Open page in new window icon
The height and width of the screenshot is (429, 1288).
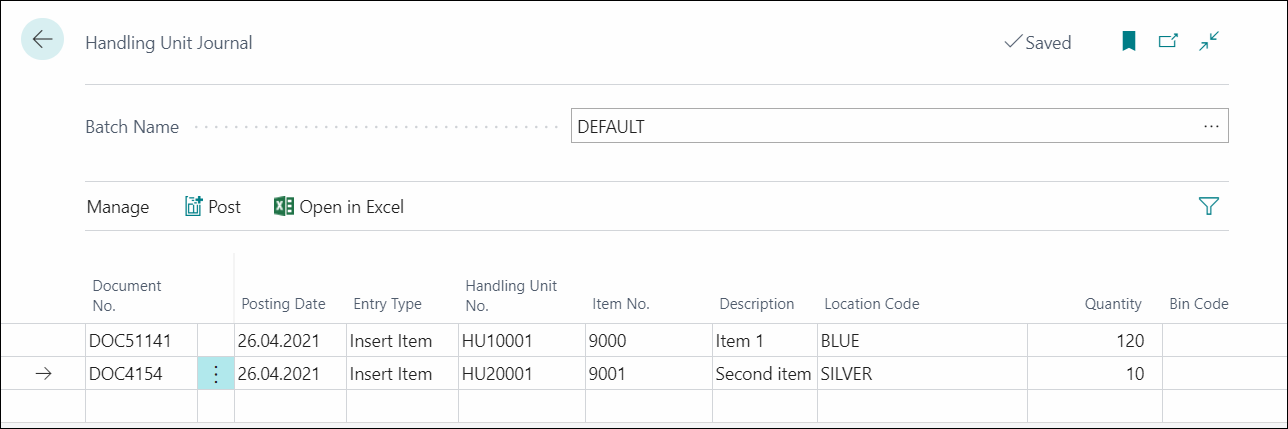click(1168, 42)
